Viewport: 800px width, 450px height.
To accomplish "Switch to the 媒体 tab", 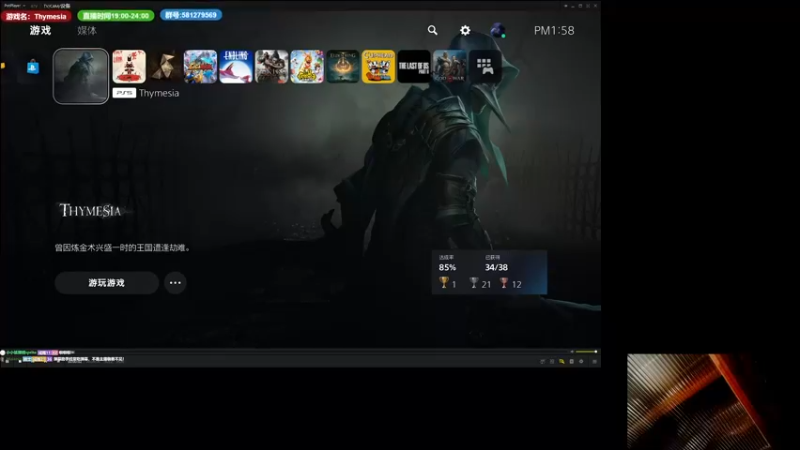I will click(87, 31).
